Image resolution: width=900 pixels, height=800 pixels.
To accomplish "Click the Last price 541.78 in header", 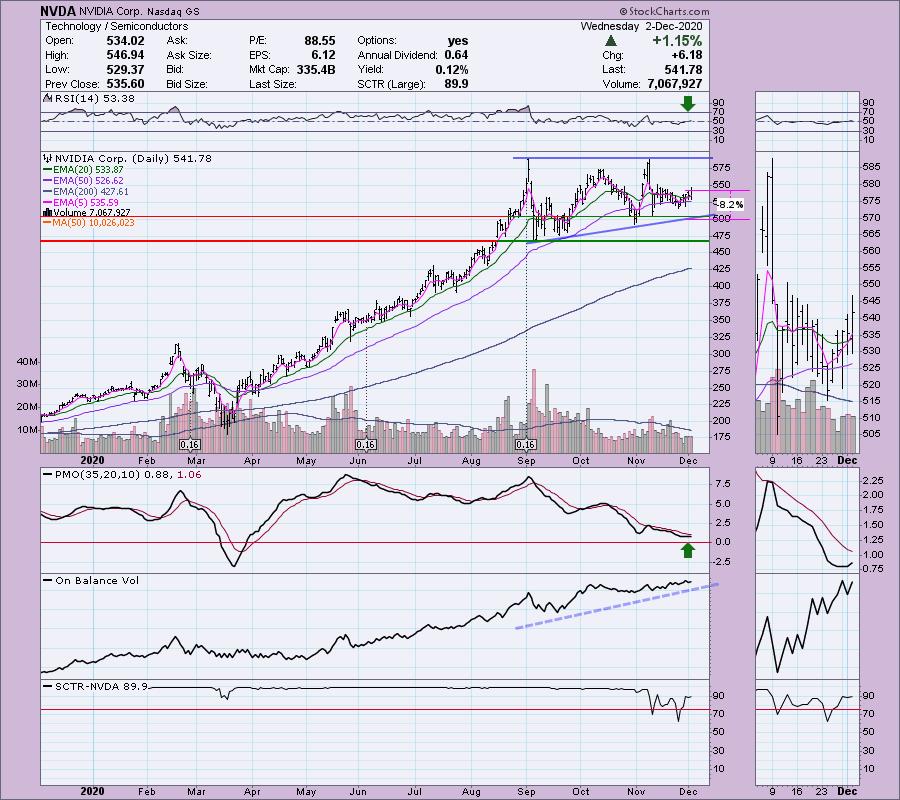I will point(683,69).
